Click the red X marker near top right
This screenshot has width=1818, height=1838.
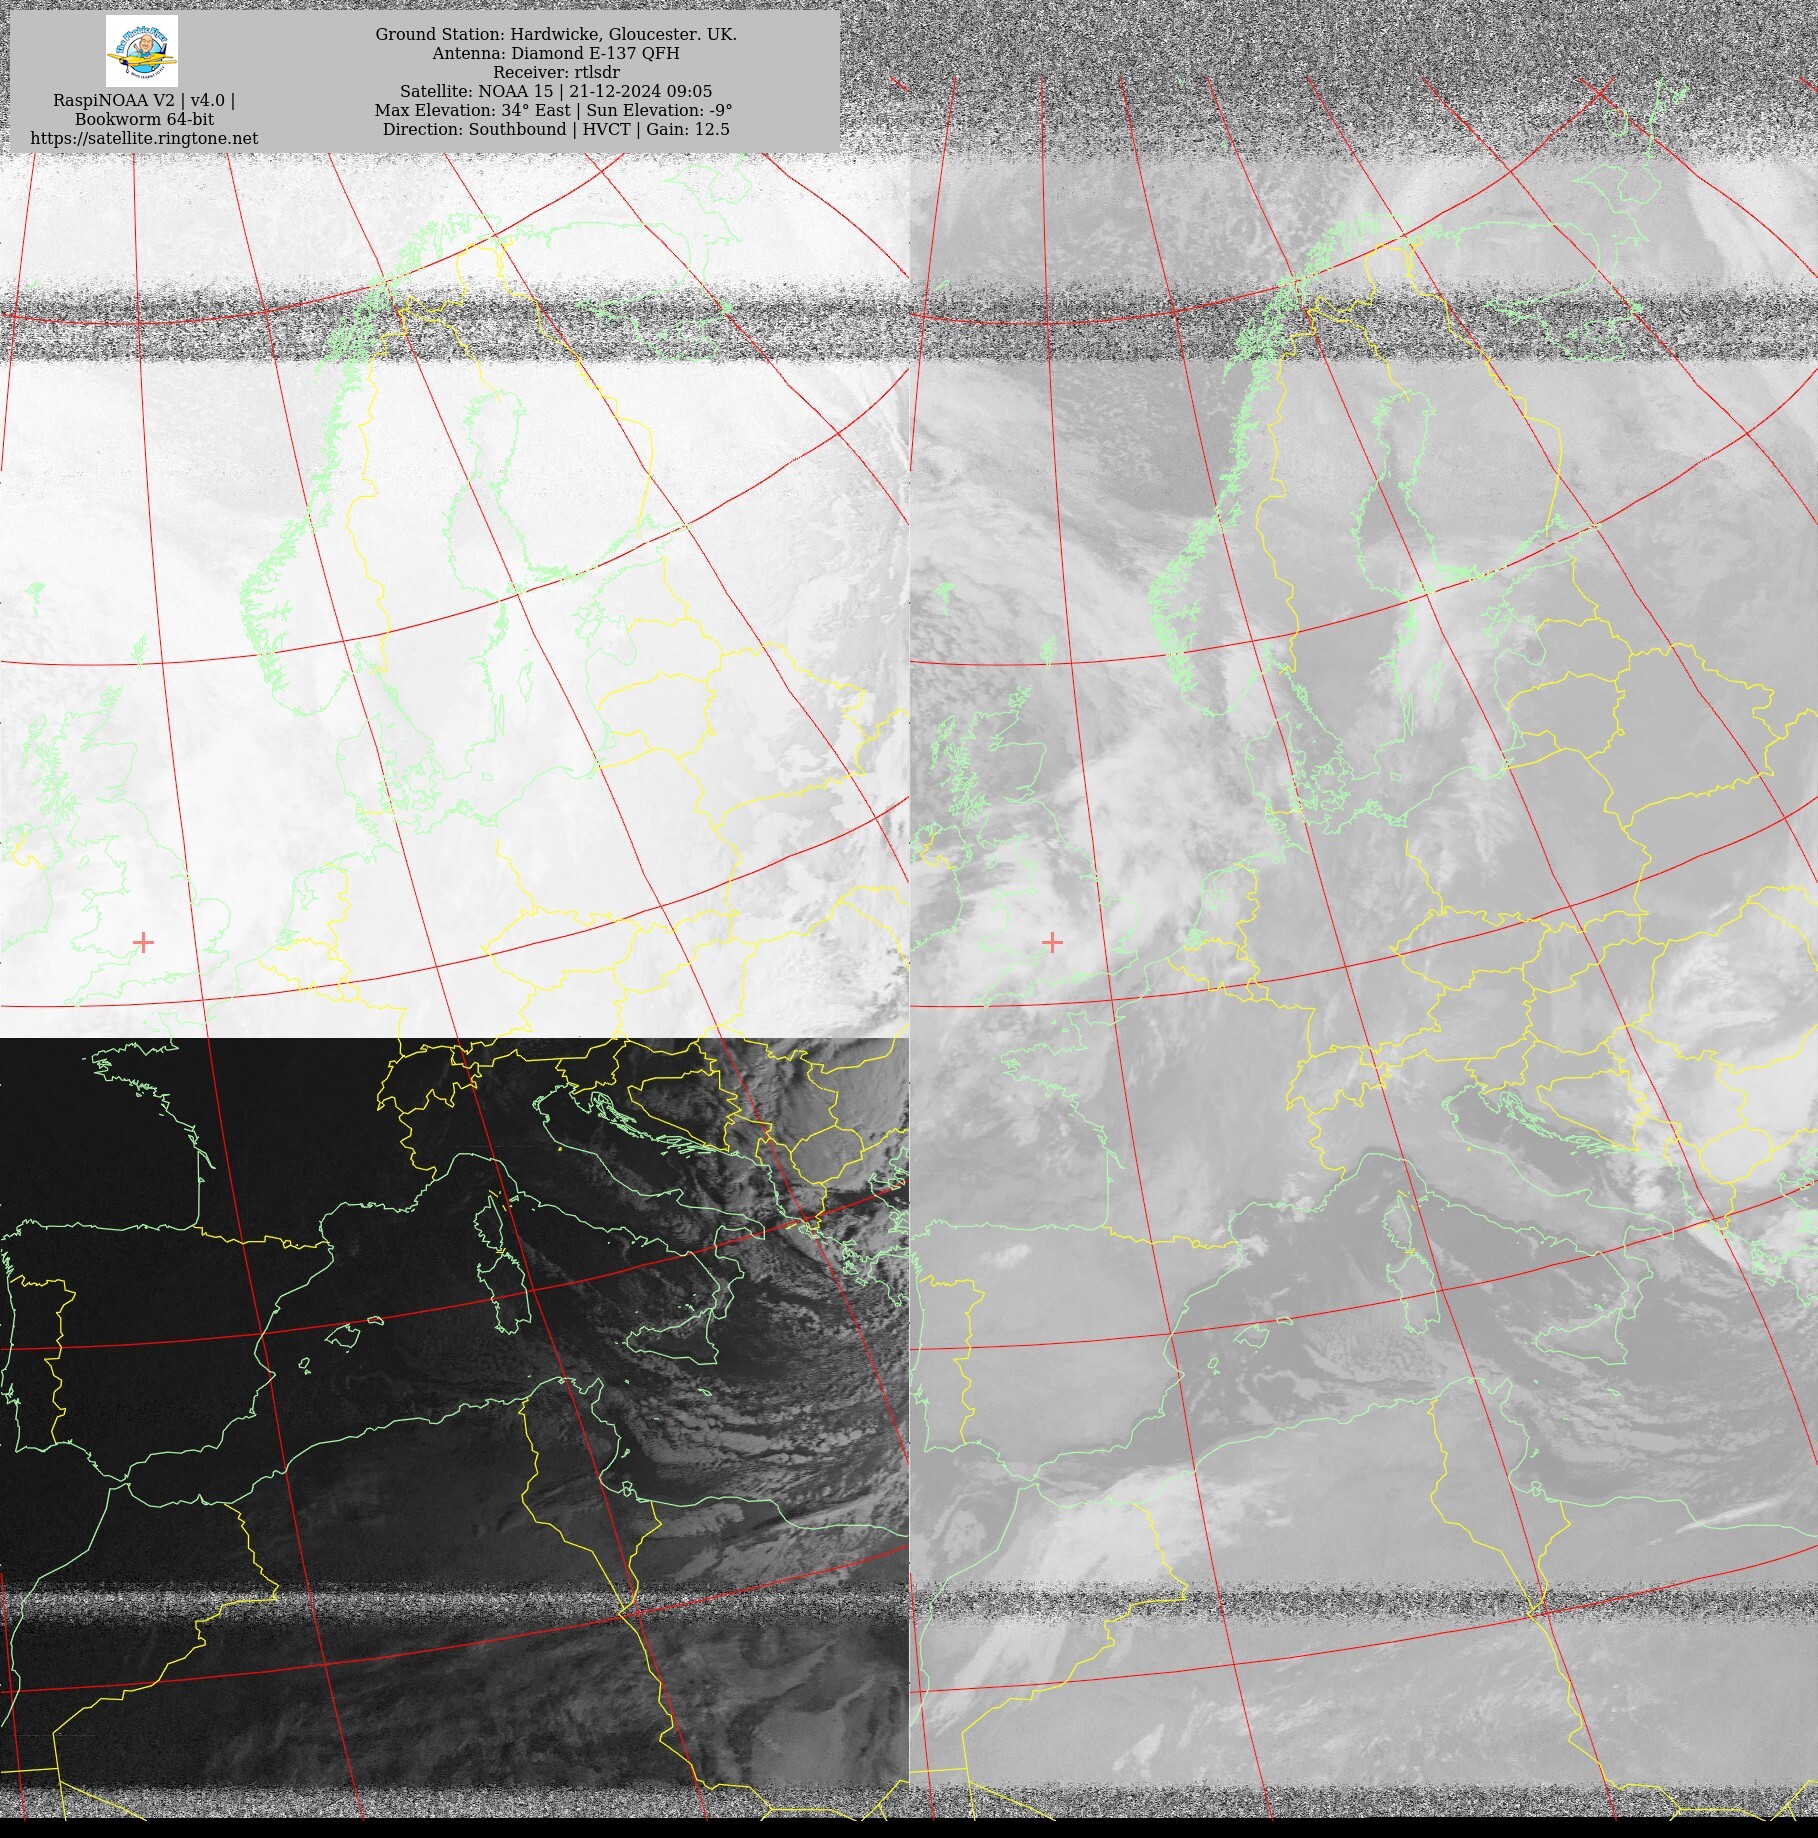[1600, 93]
